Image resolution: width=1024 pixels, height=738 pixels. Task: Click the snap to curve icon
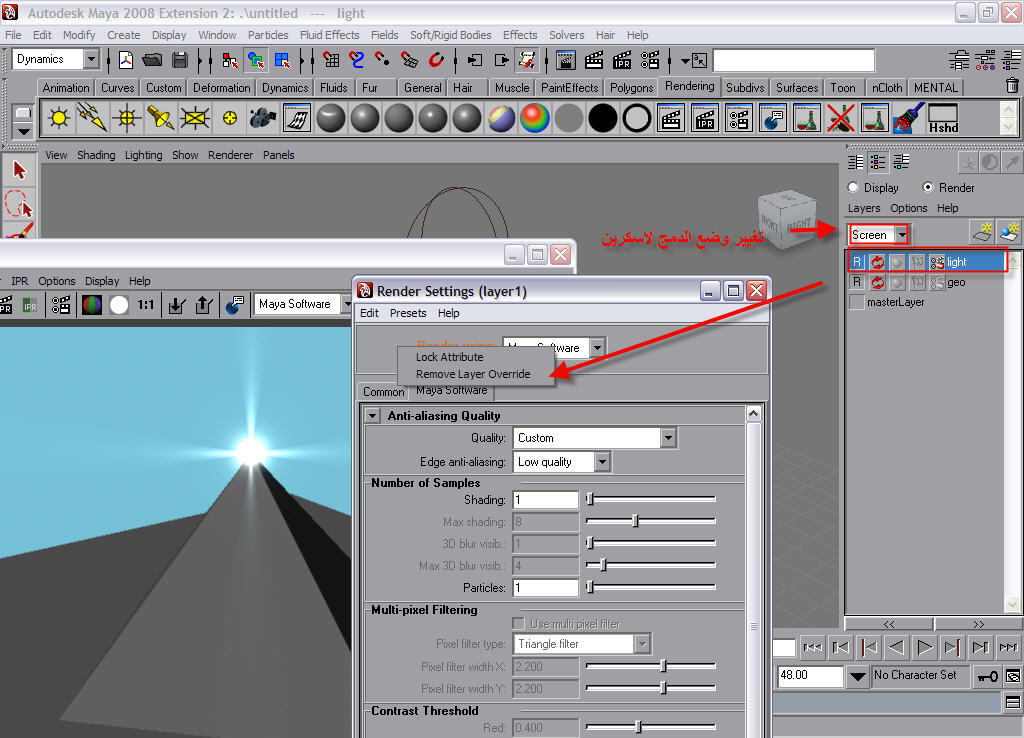tap(357, 60)
